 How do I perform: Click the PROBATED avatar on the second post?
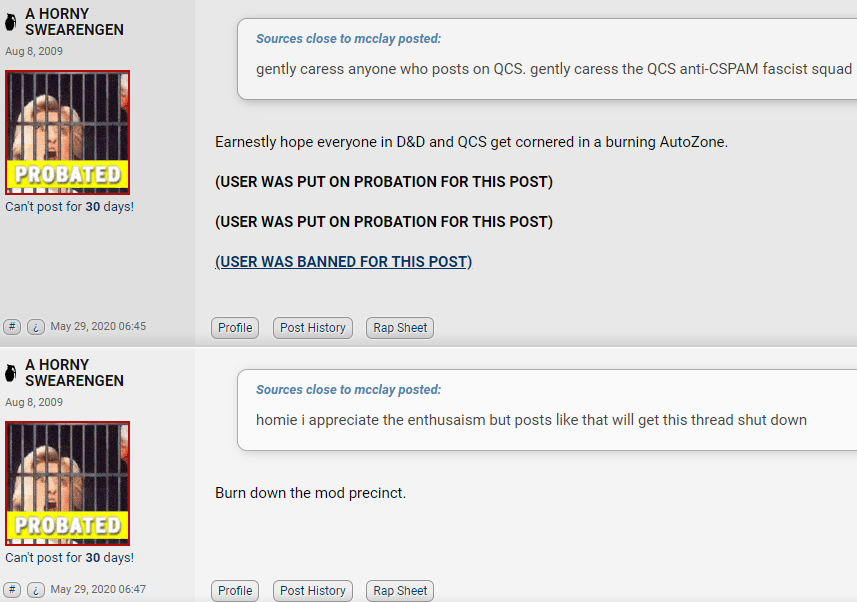click(x=68, y=483)
